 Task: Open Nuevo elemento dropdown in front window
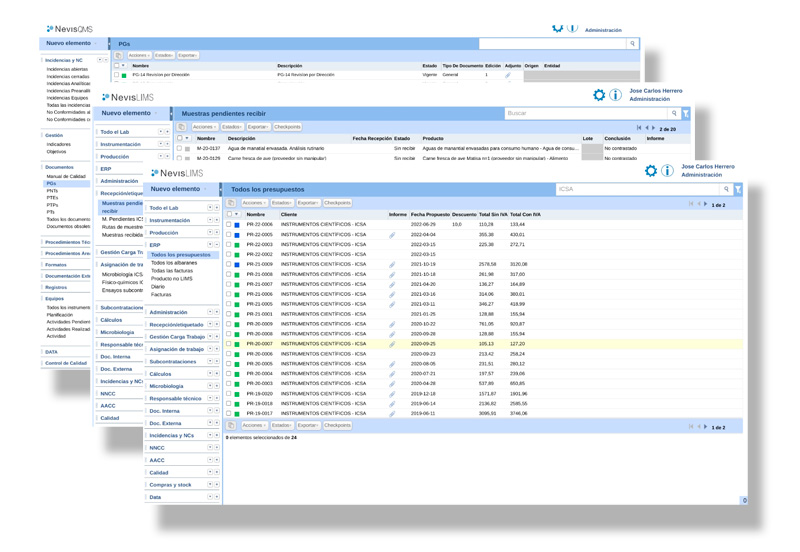(x=179, y=189)
